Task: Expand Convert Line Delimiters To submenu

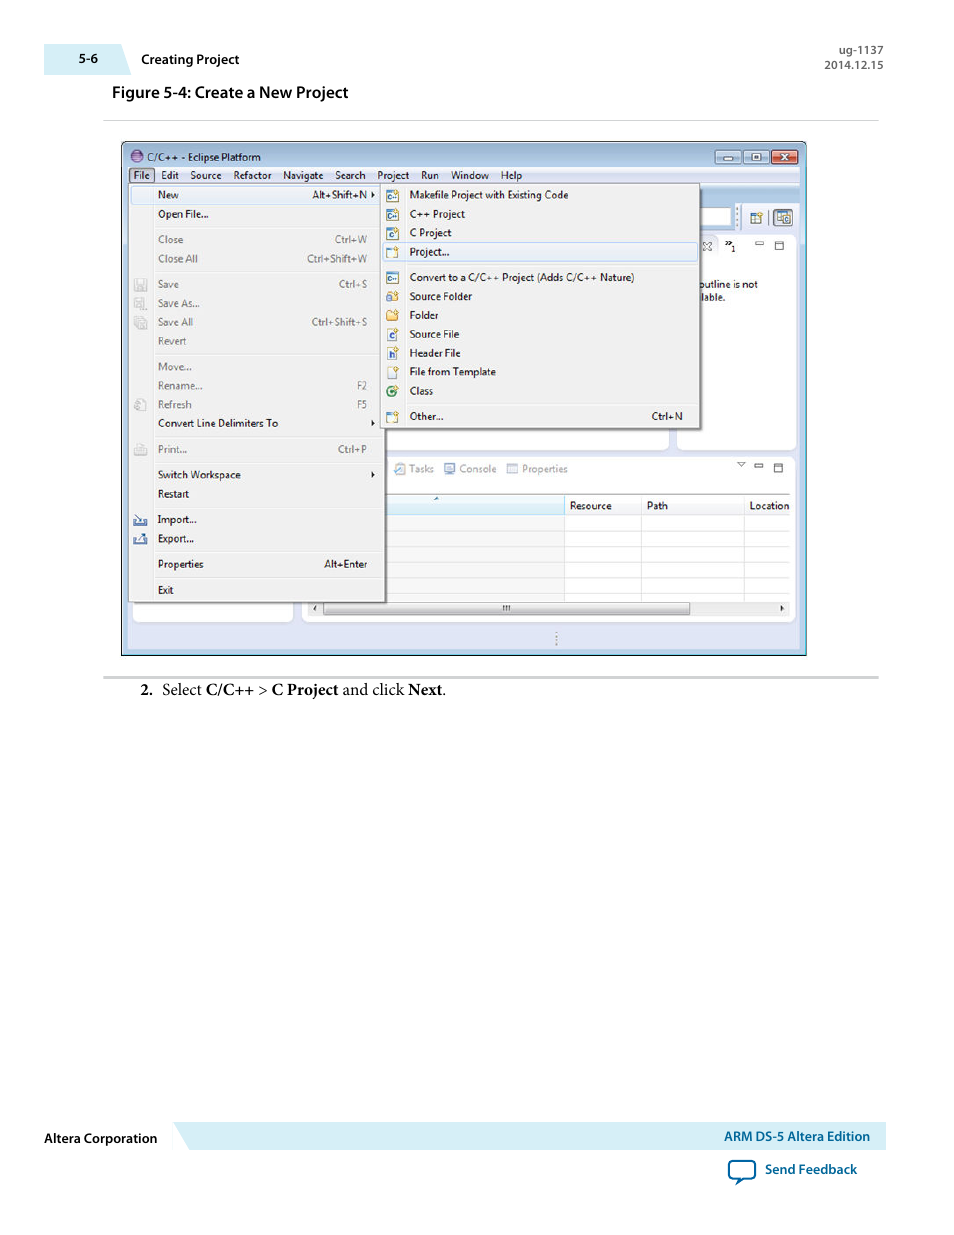Action: (373, 424)
